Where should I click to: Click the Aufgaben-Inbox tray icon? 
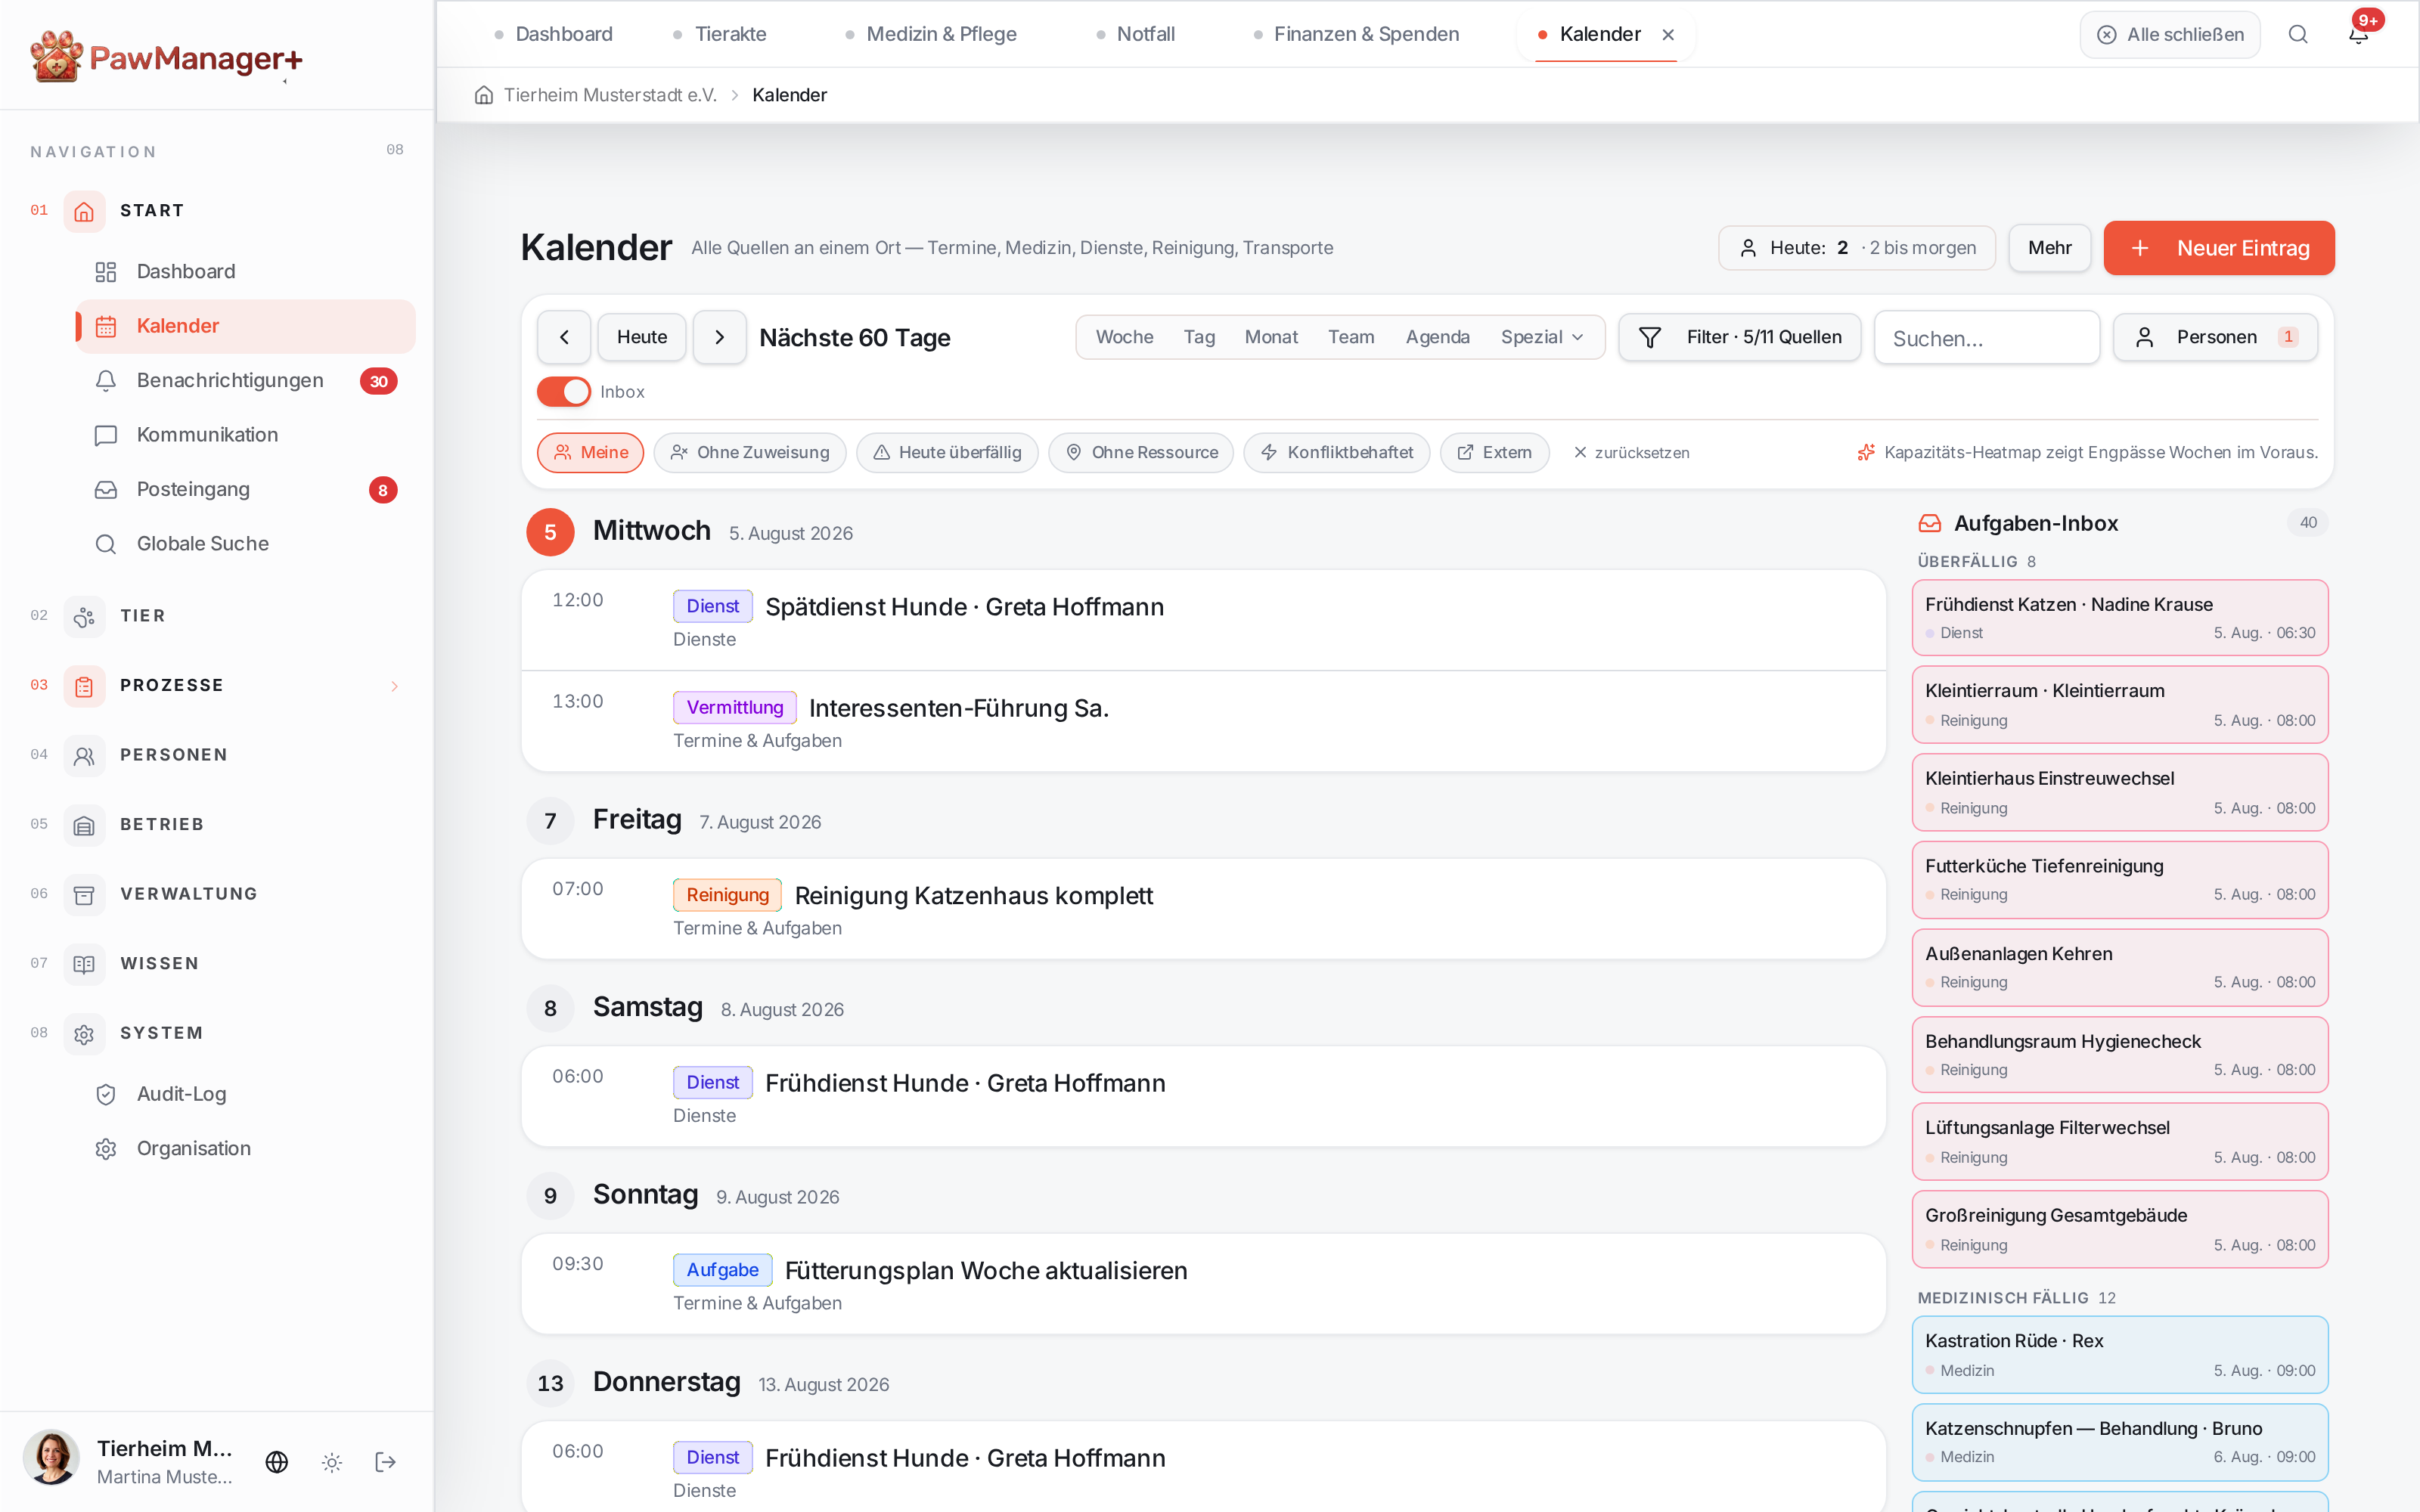tap(1929, 523)
